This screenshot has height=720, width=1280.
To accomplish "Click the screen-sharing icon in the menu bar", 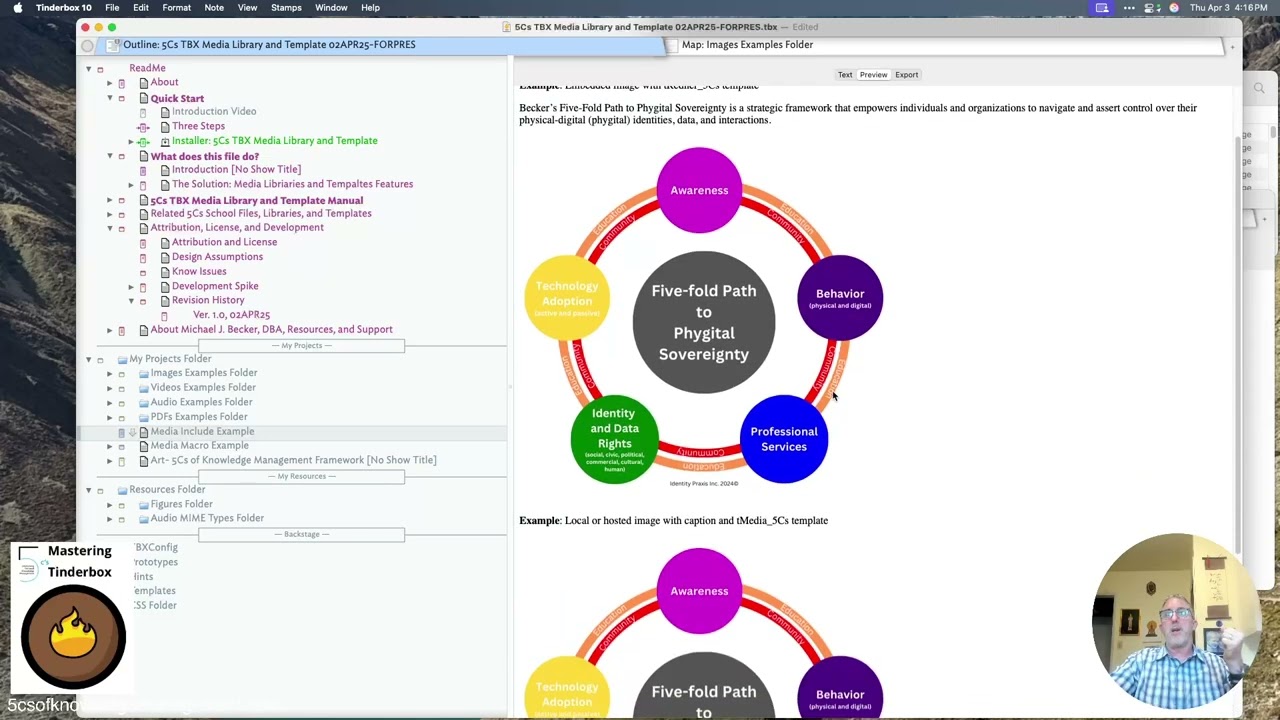I will click(1102, 8).
